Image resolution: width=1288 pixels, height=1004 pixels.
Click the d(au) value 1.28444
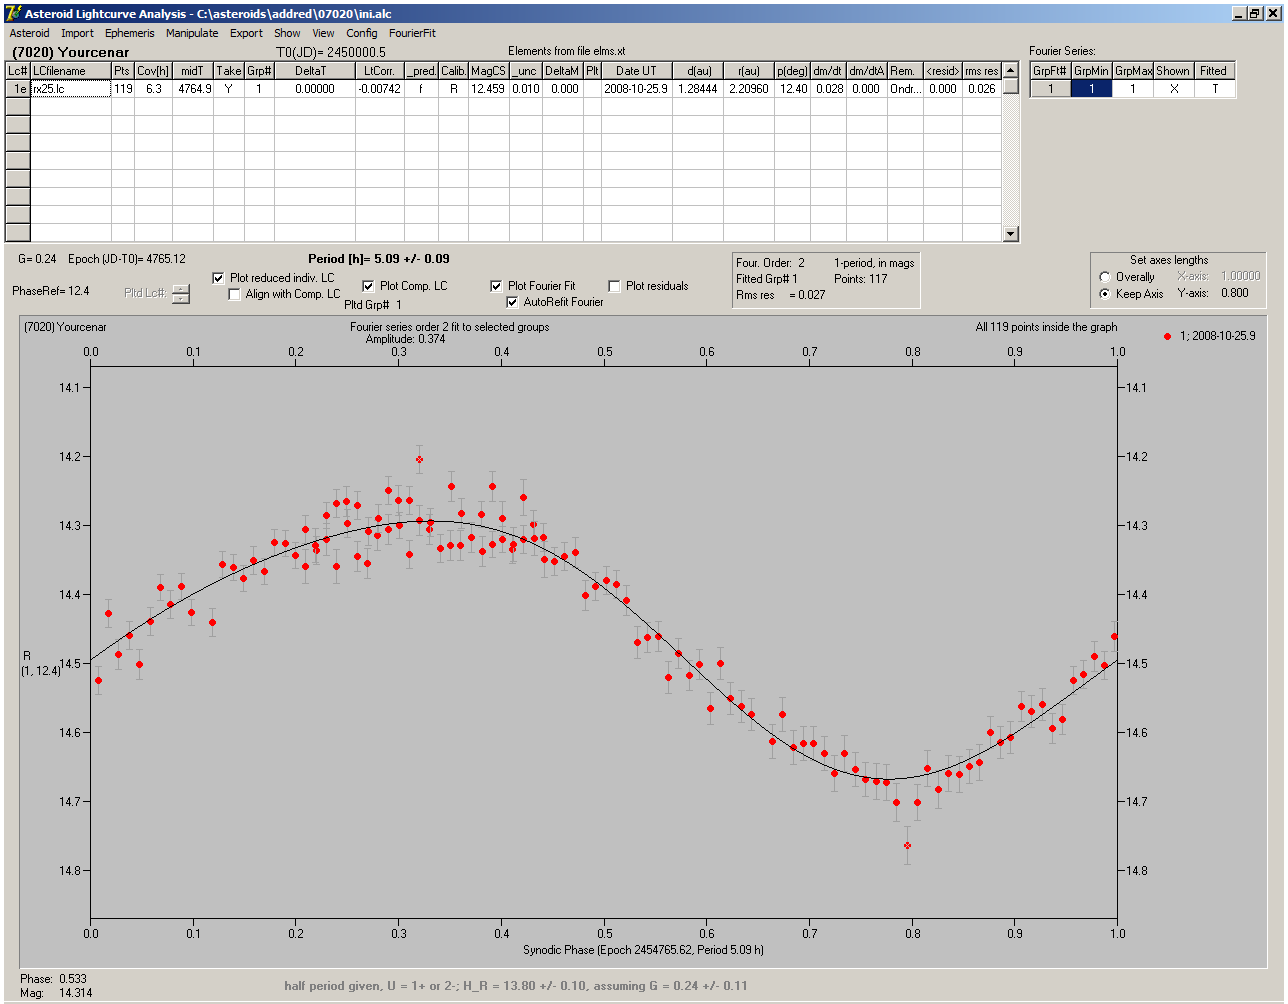pos(697,89)
